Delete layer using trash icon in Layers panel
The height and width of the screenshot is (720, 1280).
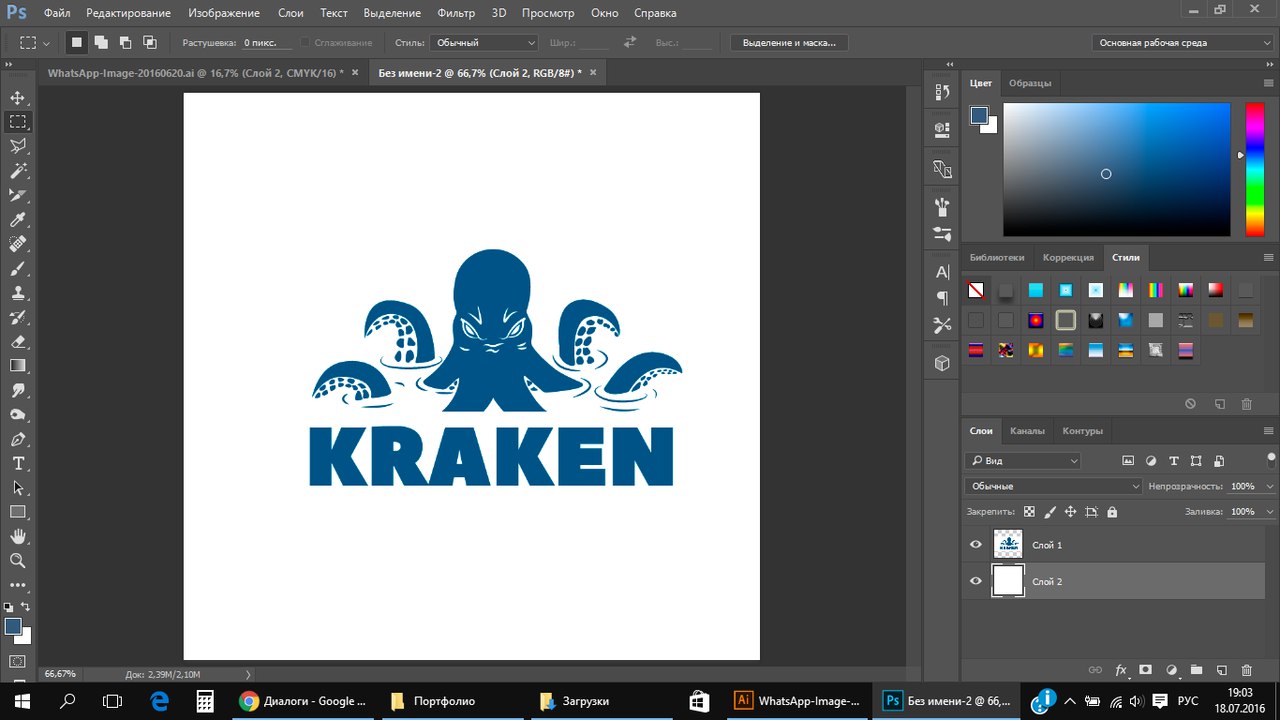point(1246,670)
